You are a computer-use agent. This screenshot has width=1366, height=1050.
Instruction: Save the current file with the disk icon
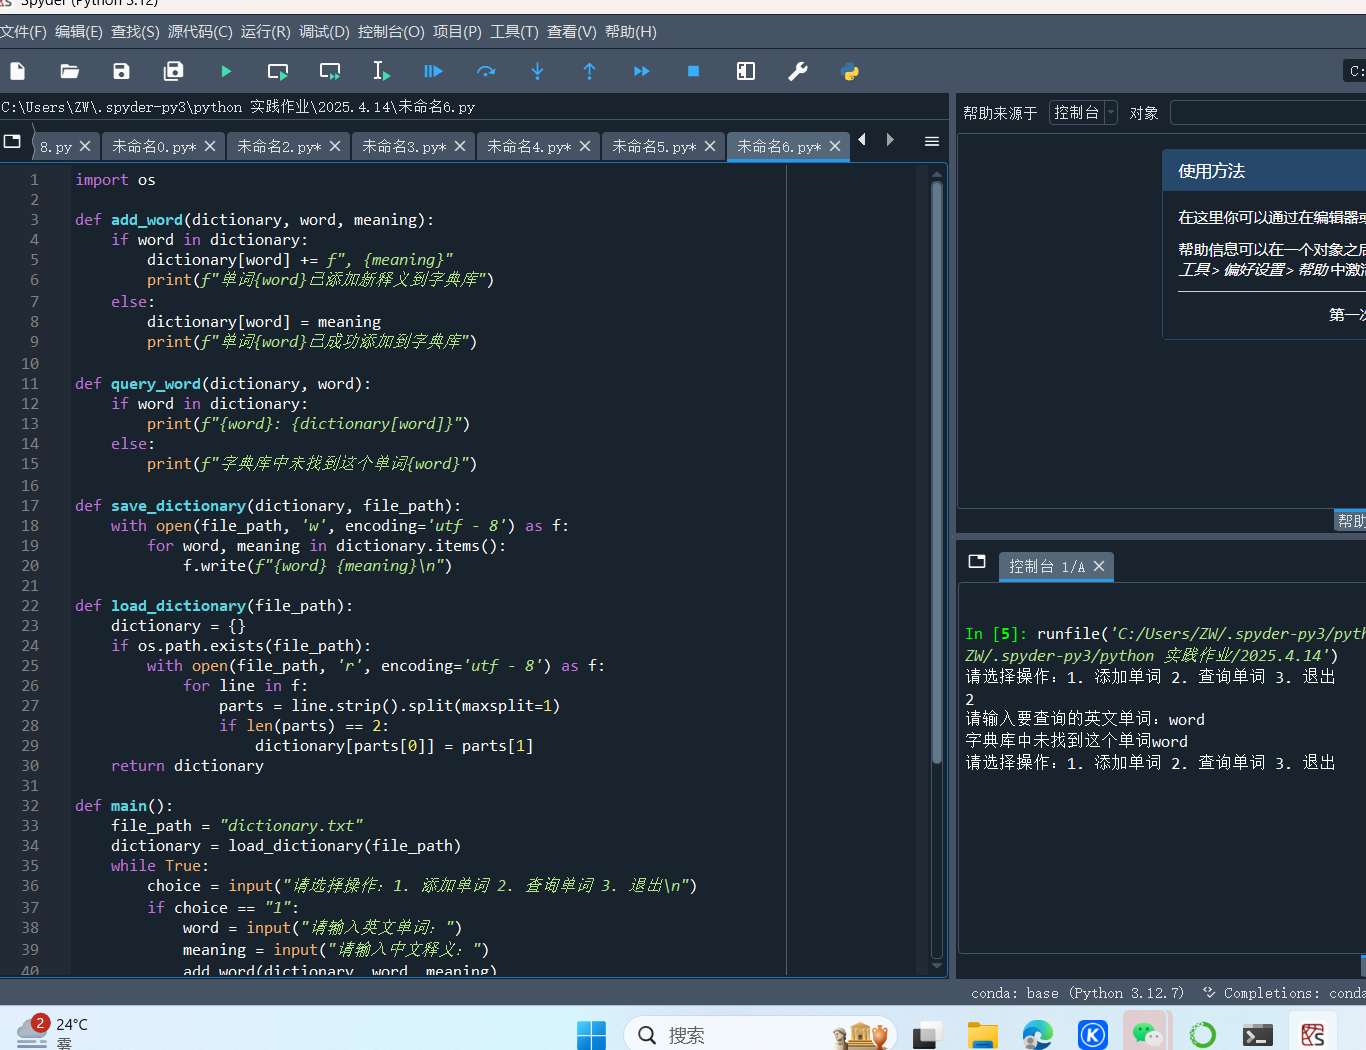pos(121,71)
